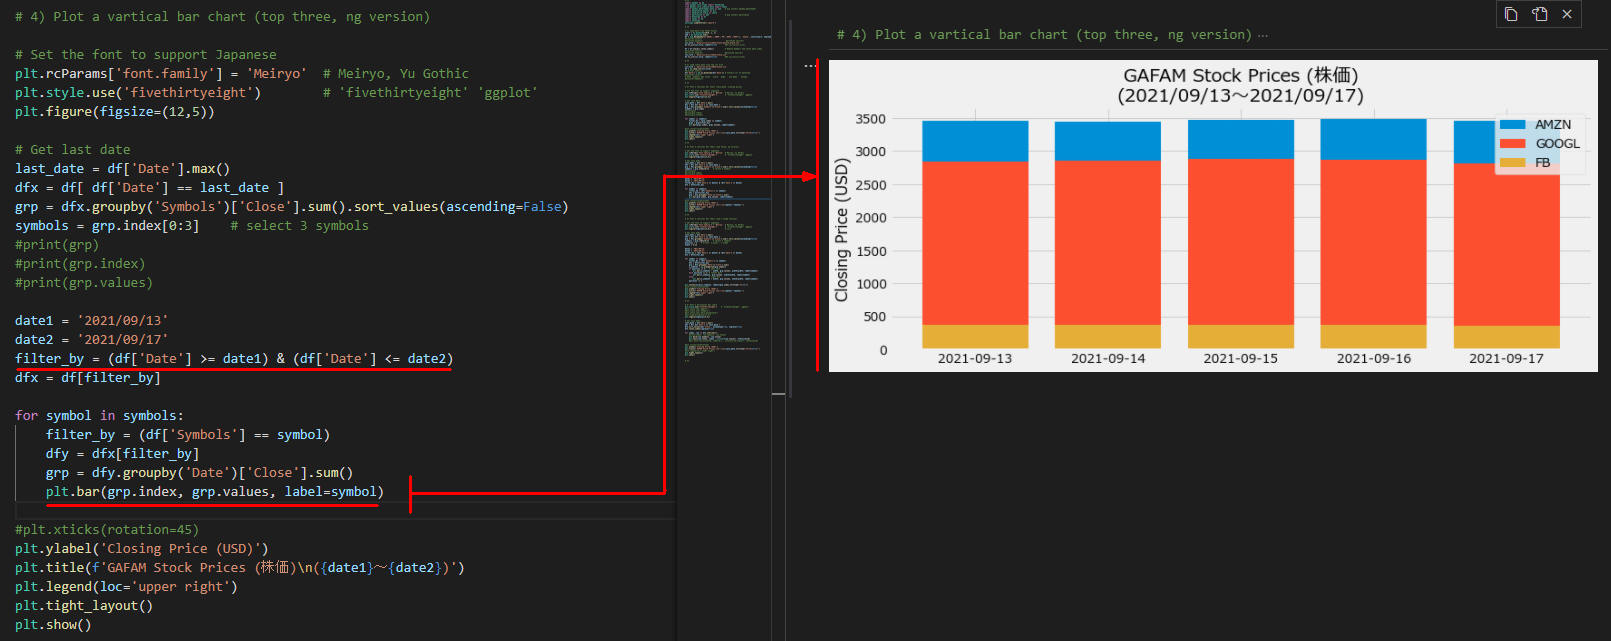Click the plt.tight_layout() line

[x=84, y=606]
